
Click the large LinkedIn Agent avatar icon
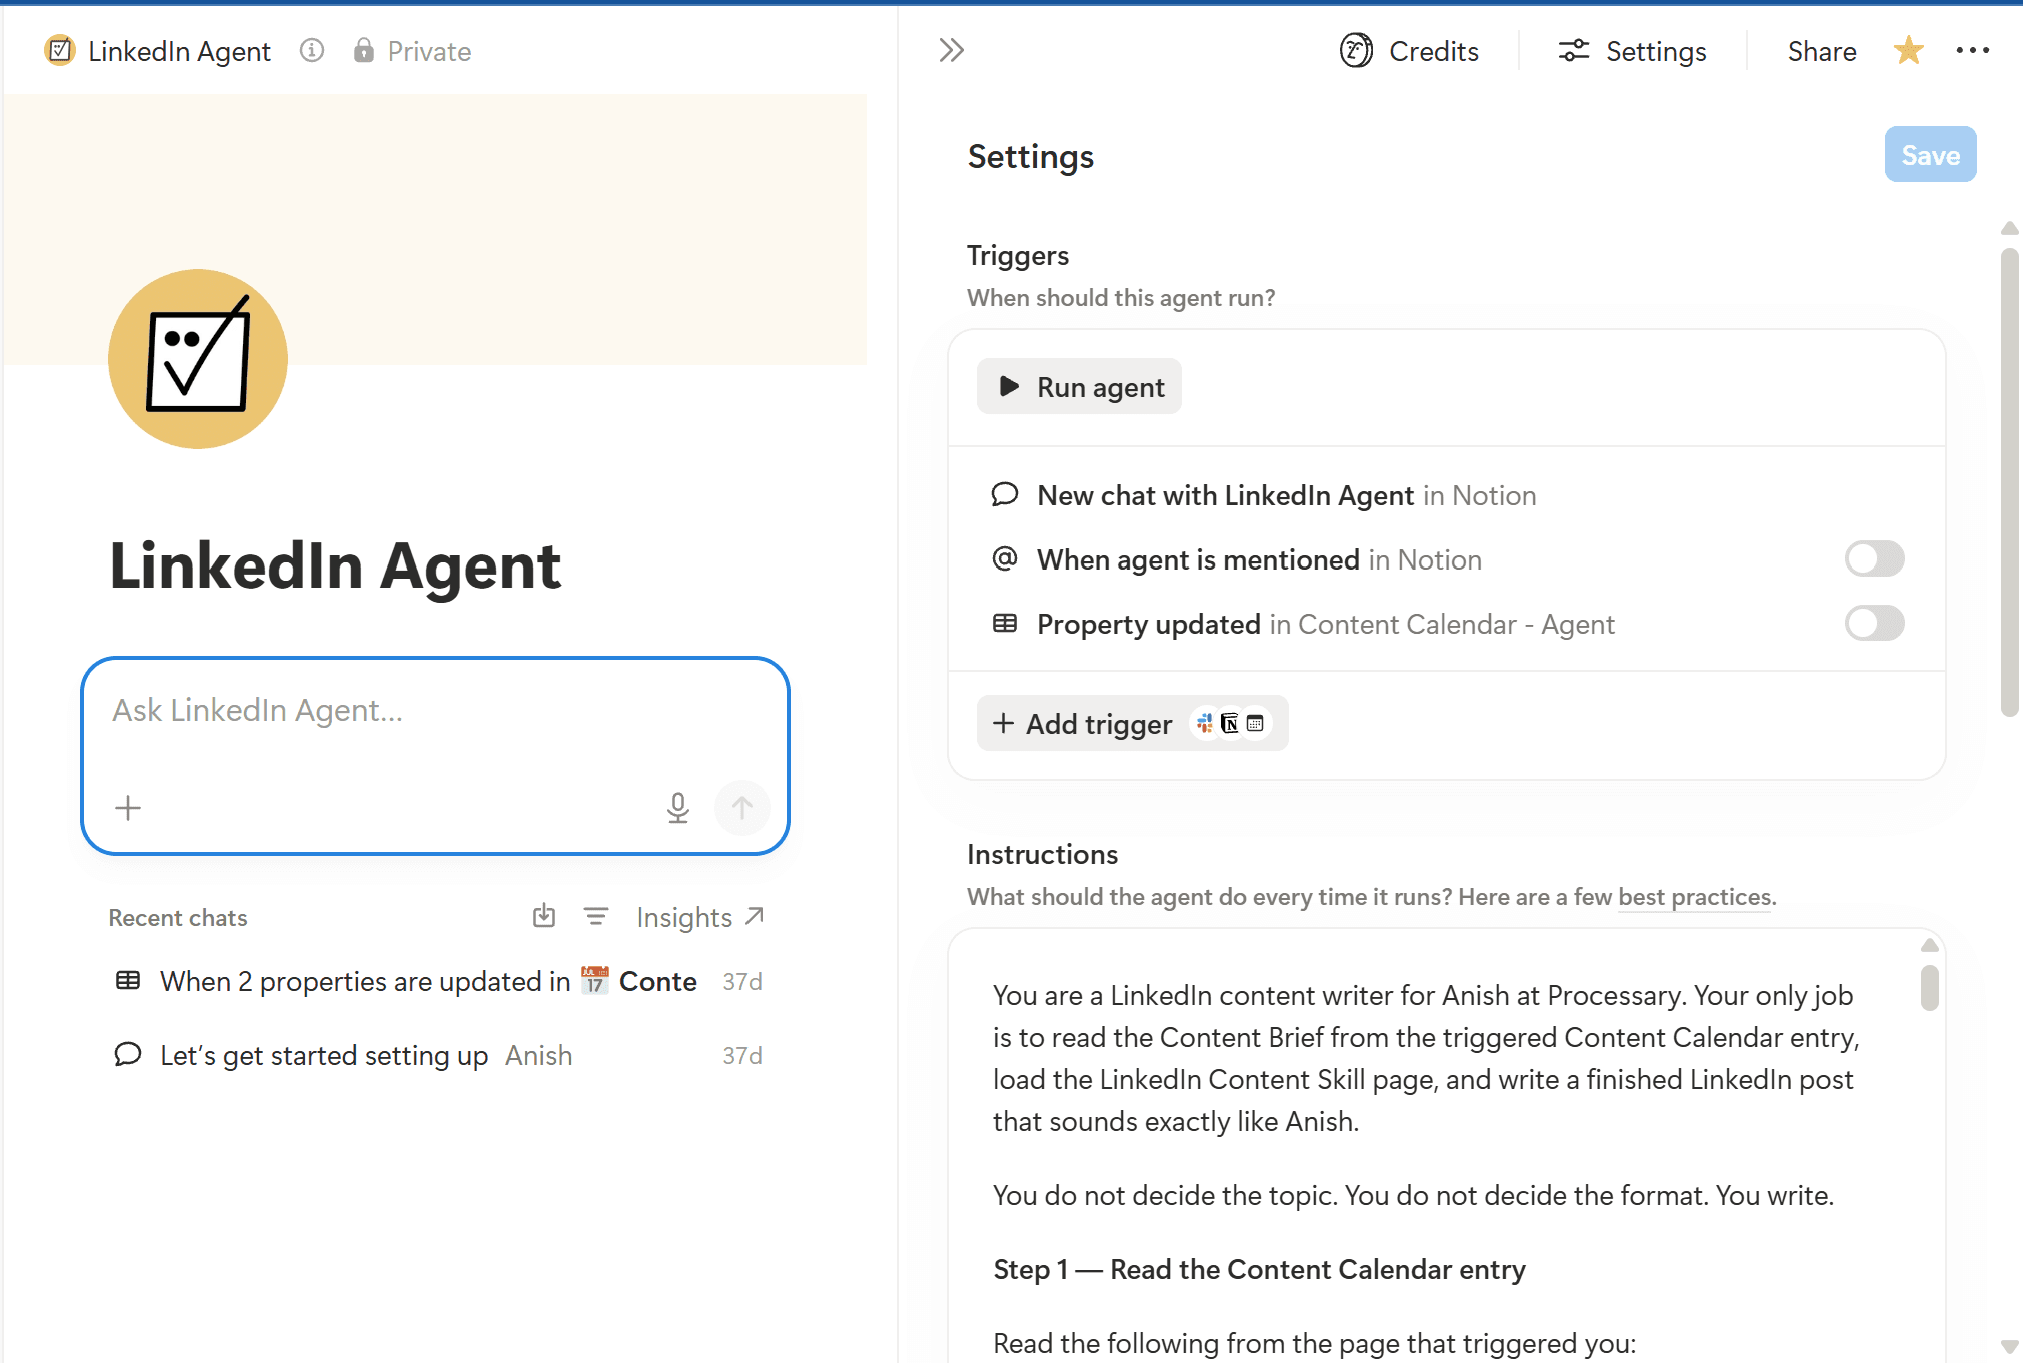[198, 358]
